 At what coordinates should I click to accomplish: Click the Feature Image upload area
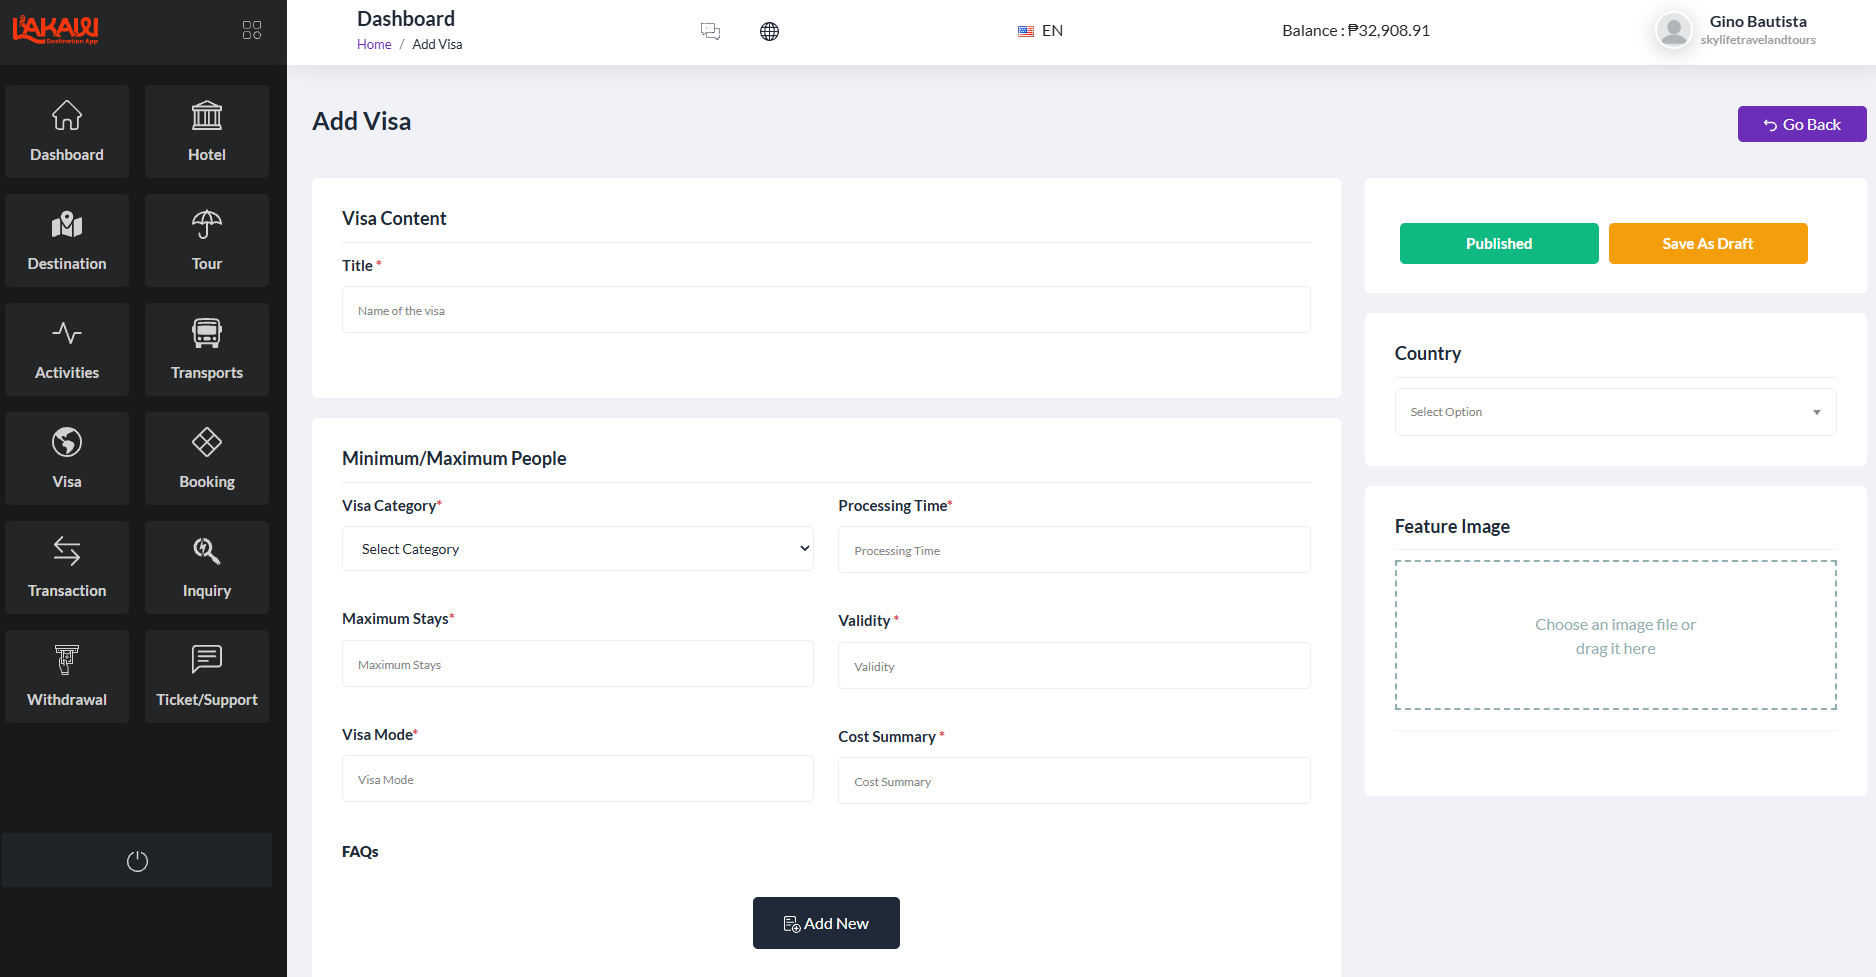tap(1615, 635)
